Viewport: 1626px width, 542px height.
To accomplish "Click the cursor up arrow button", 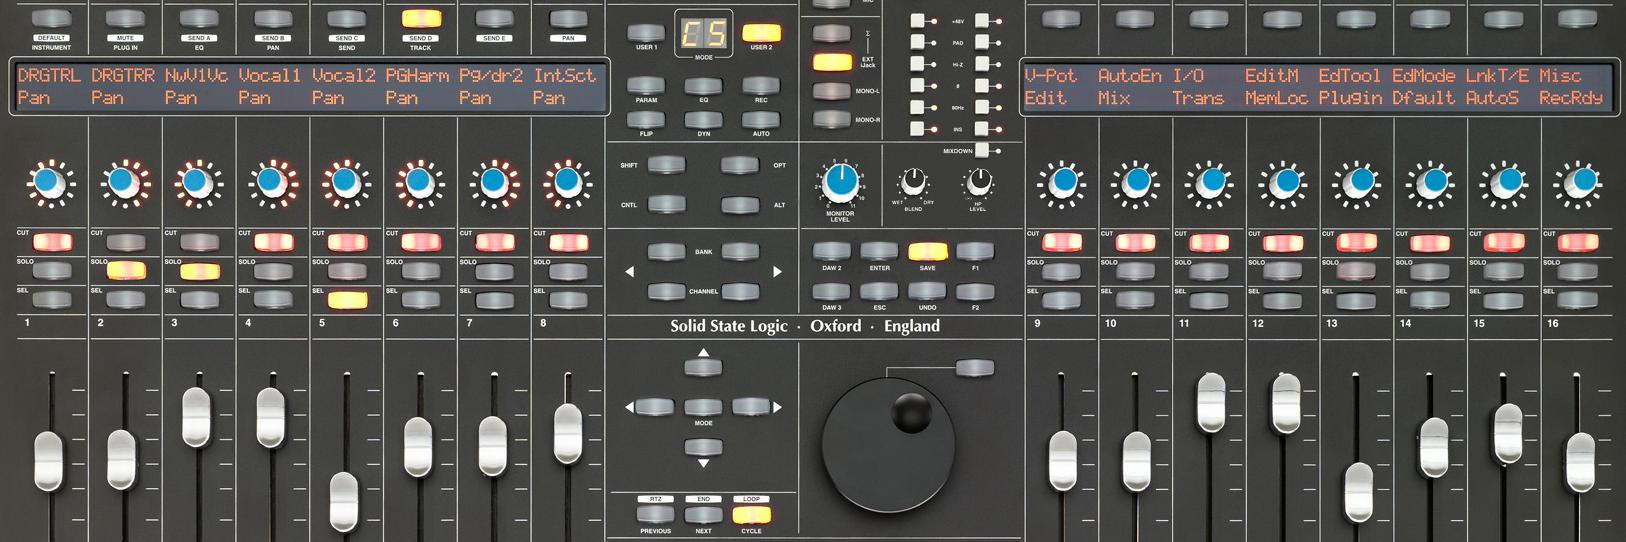I will click(703, 367).
